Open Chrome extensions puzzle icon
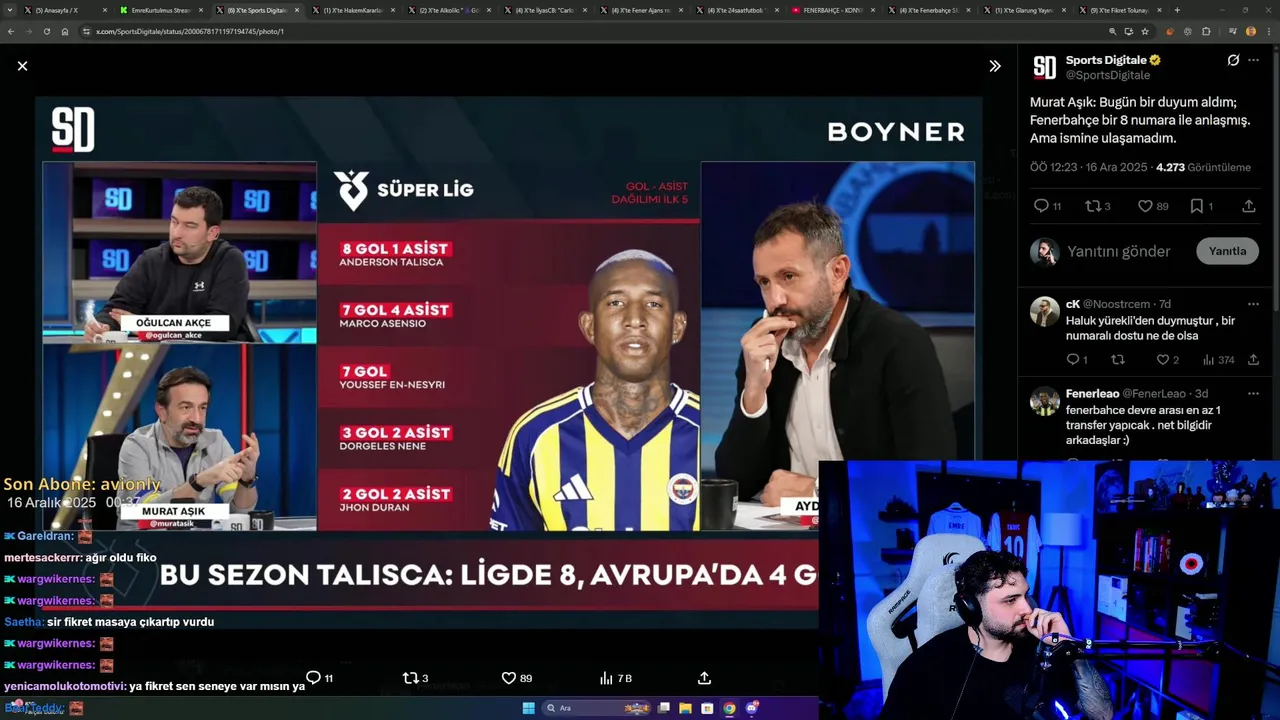The width and height of the screenshot is (1280, 720). (x=1206, y=31)
